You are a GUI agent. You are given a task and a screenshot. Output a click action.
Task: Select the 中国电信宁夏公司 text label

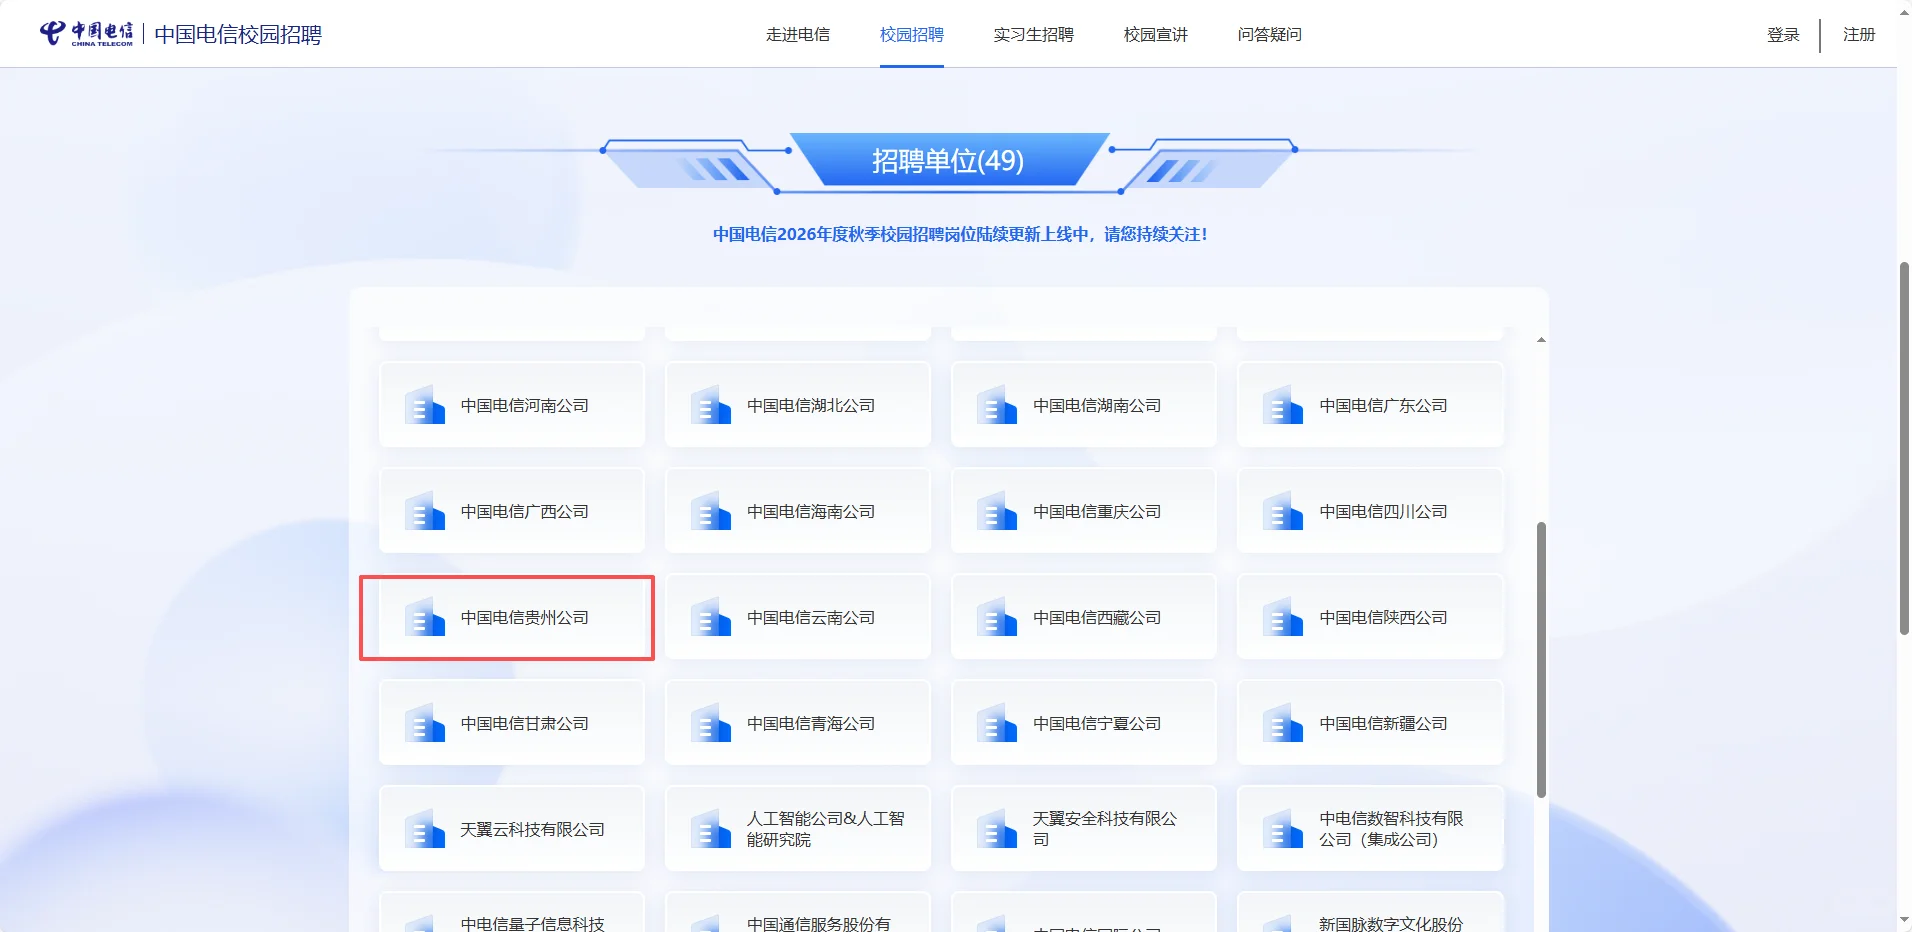click(x=1097, y=724)
